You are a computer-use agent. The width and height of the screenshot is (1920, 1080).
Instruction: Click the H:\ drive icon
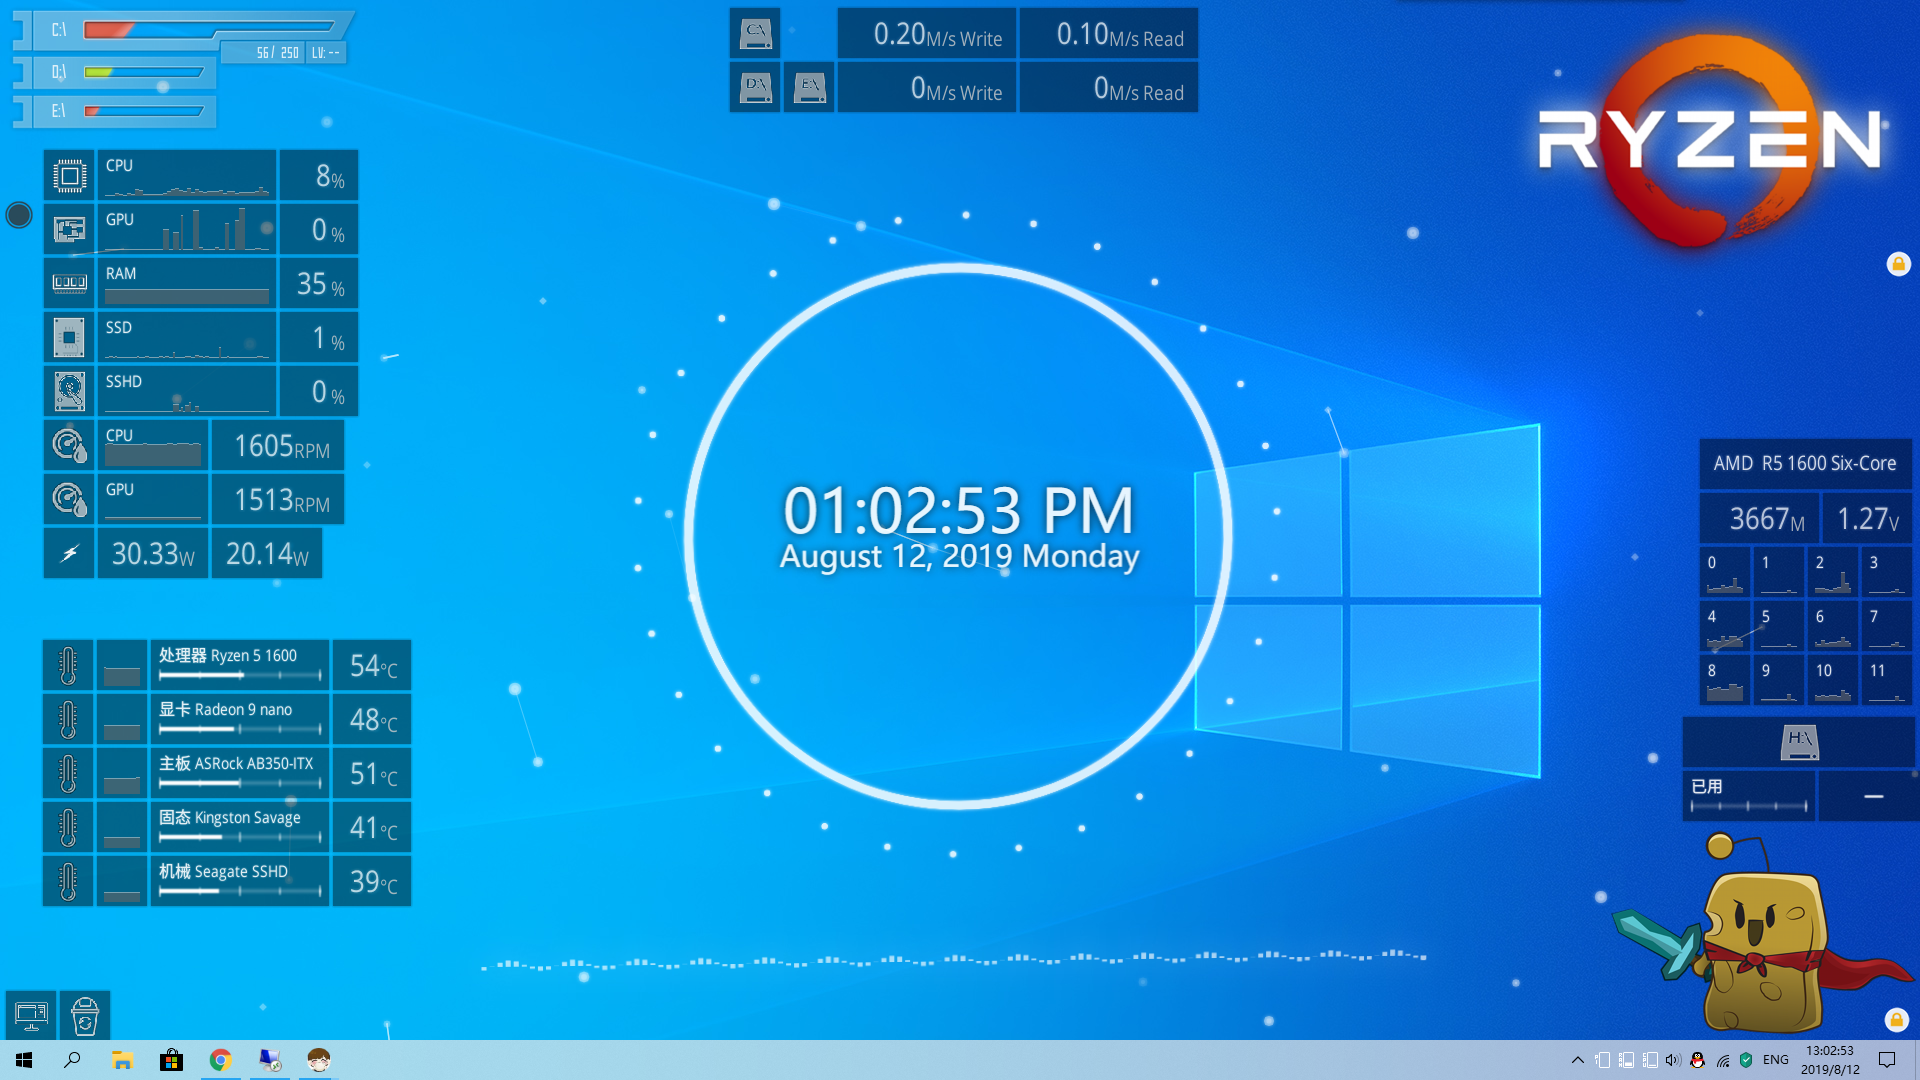coord(1799,742)
